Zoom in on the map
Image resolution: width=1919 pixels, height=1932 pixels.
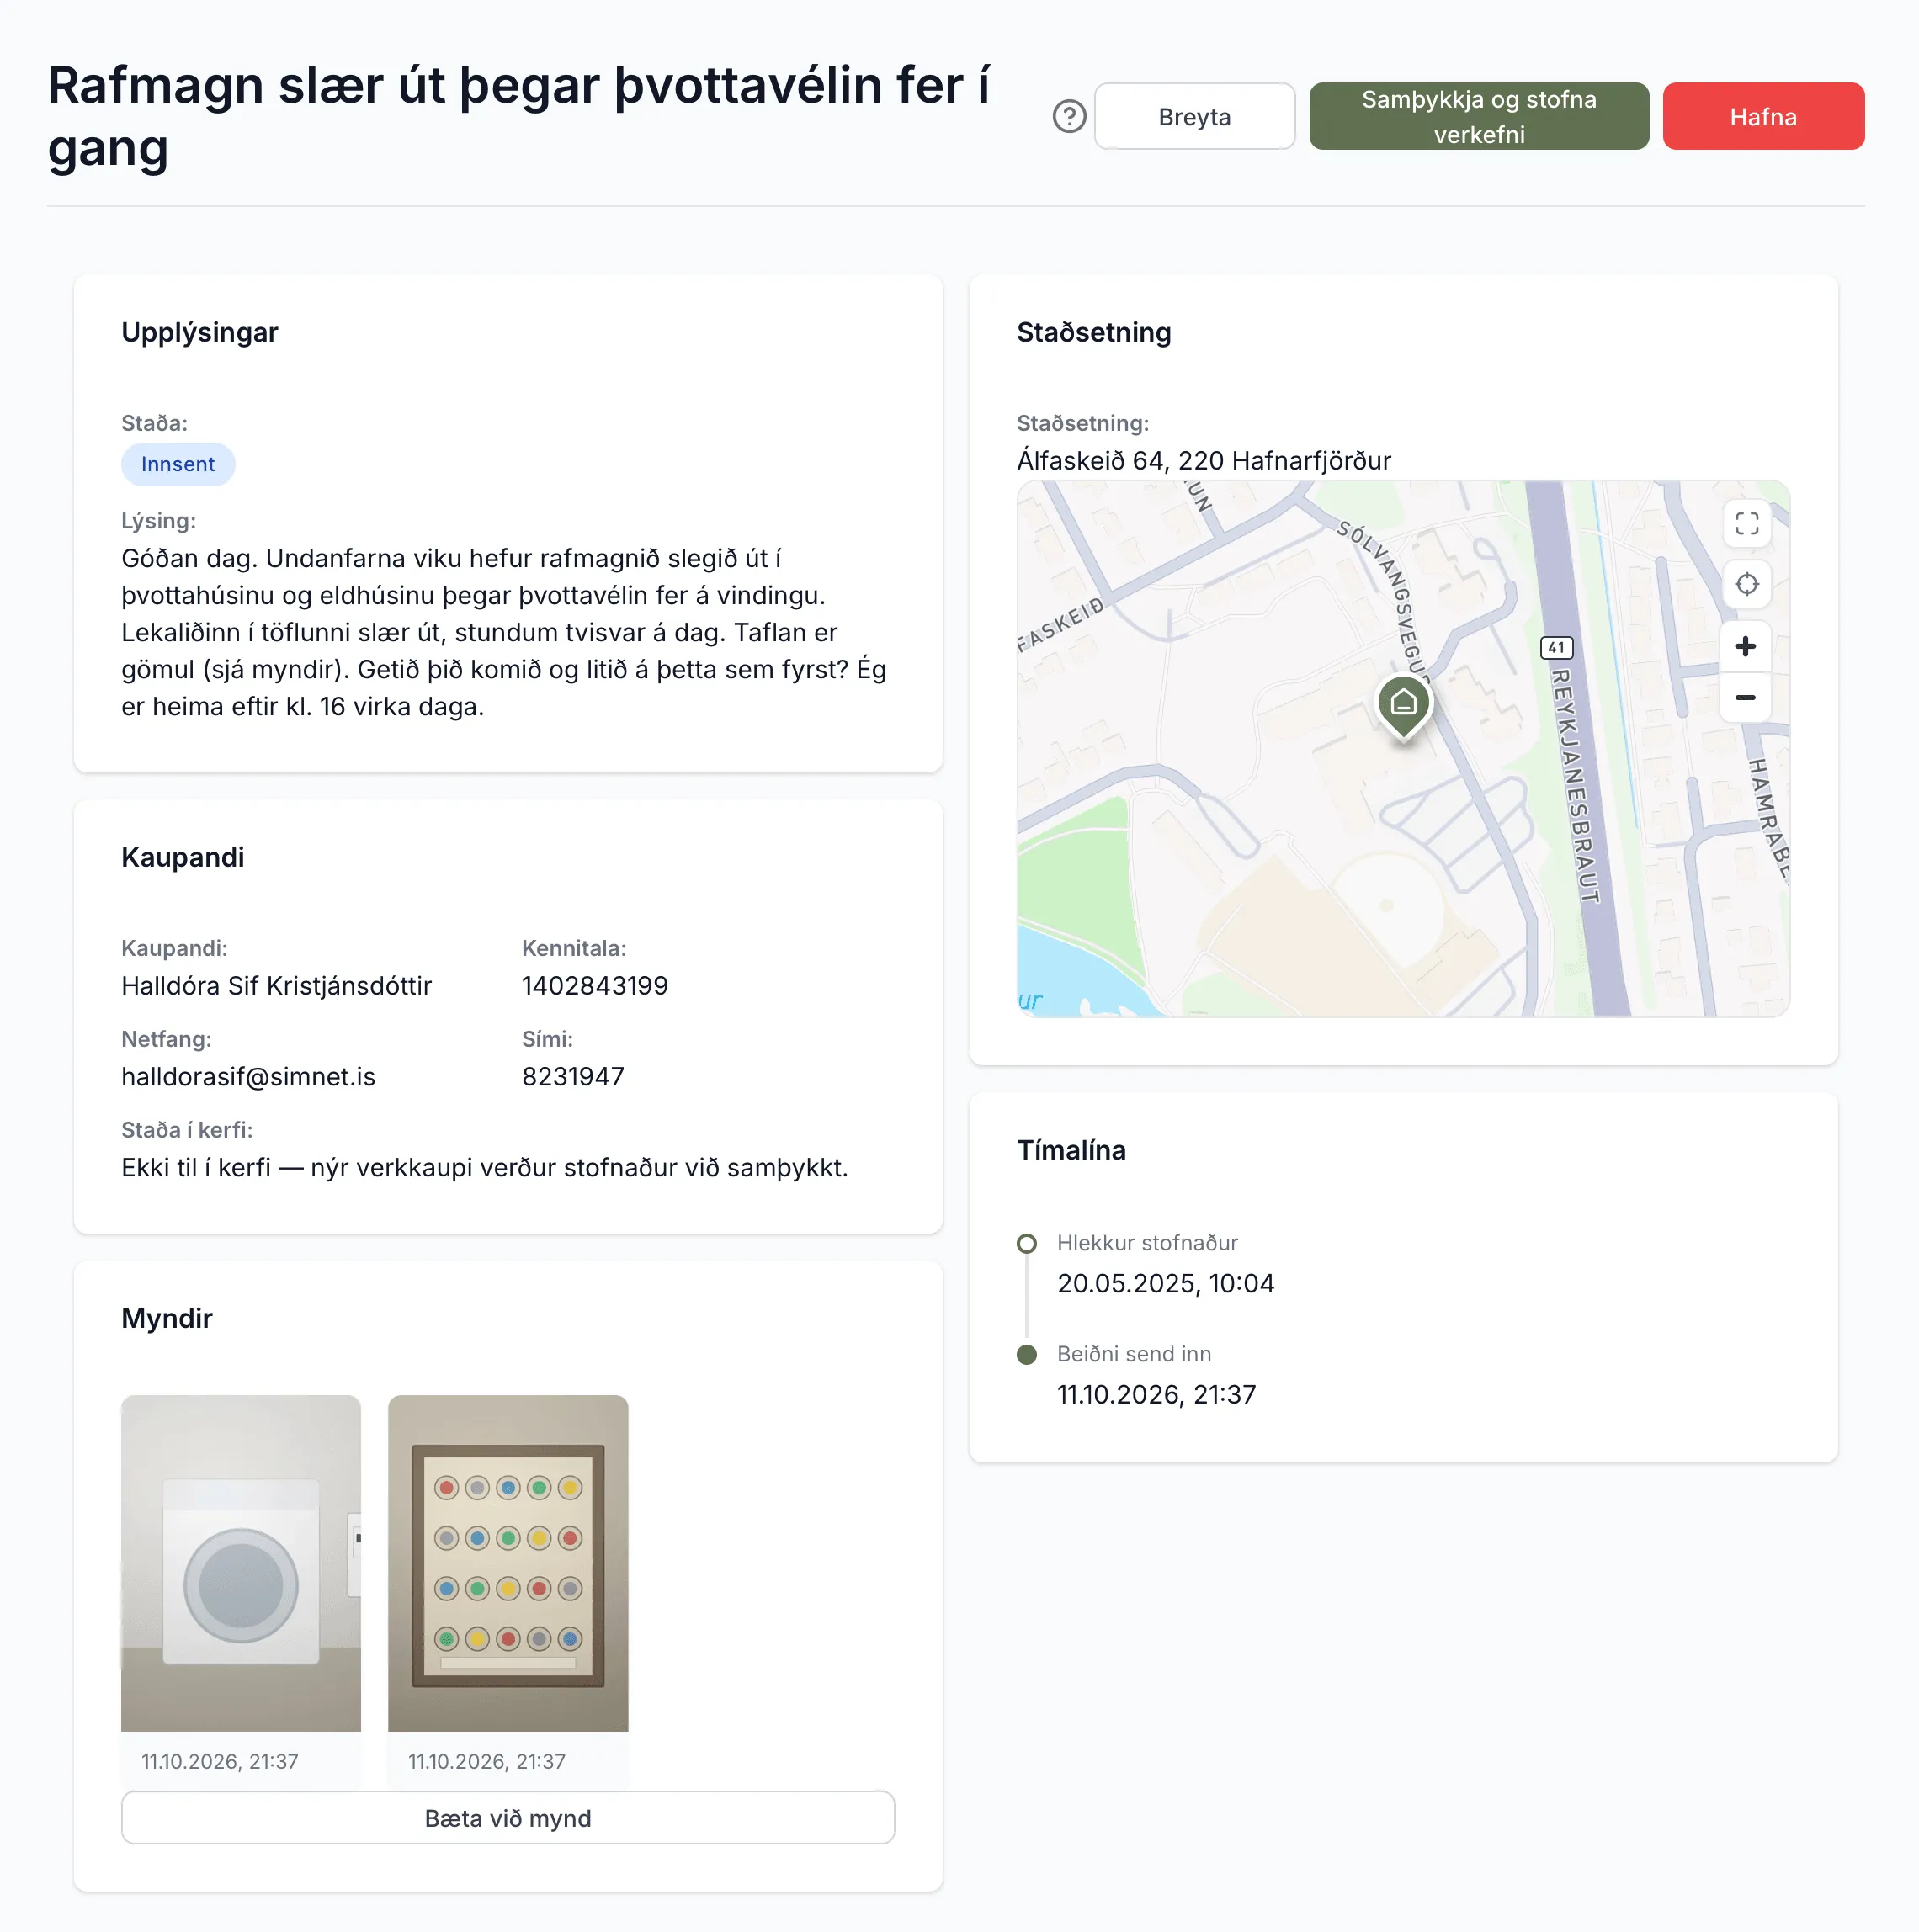tap(1745, 647)
